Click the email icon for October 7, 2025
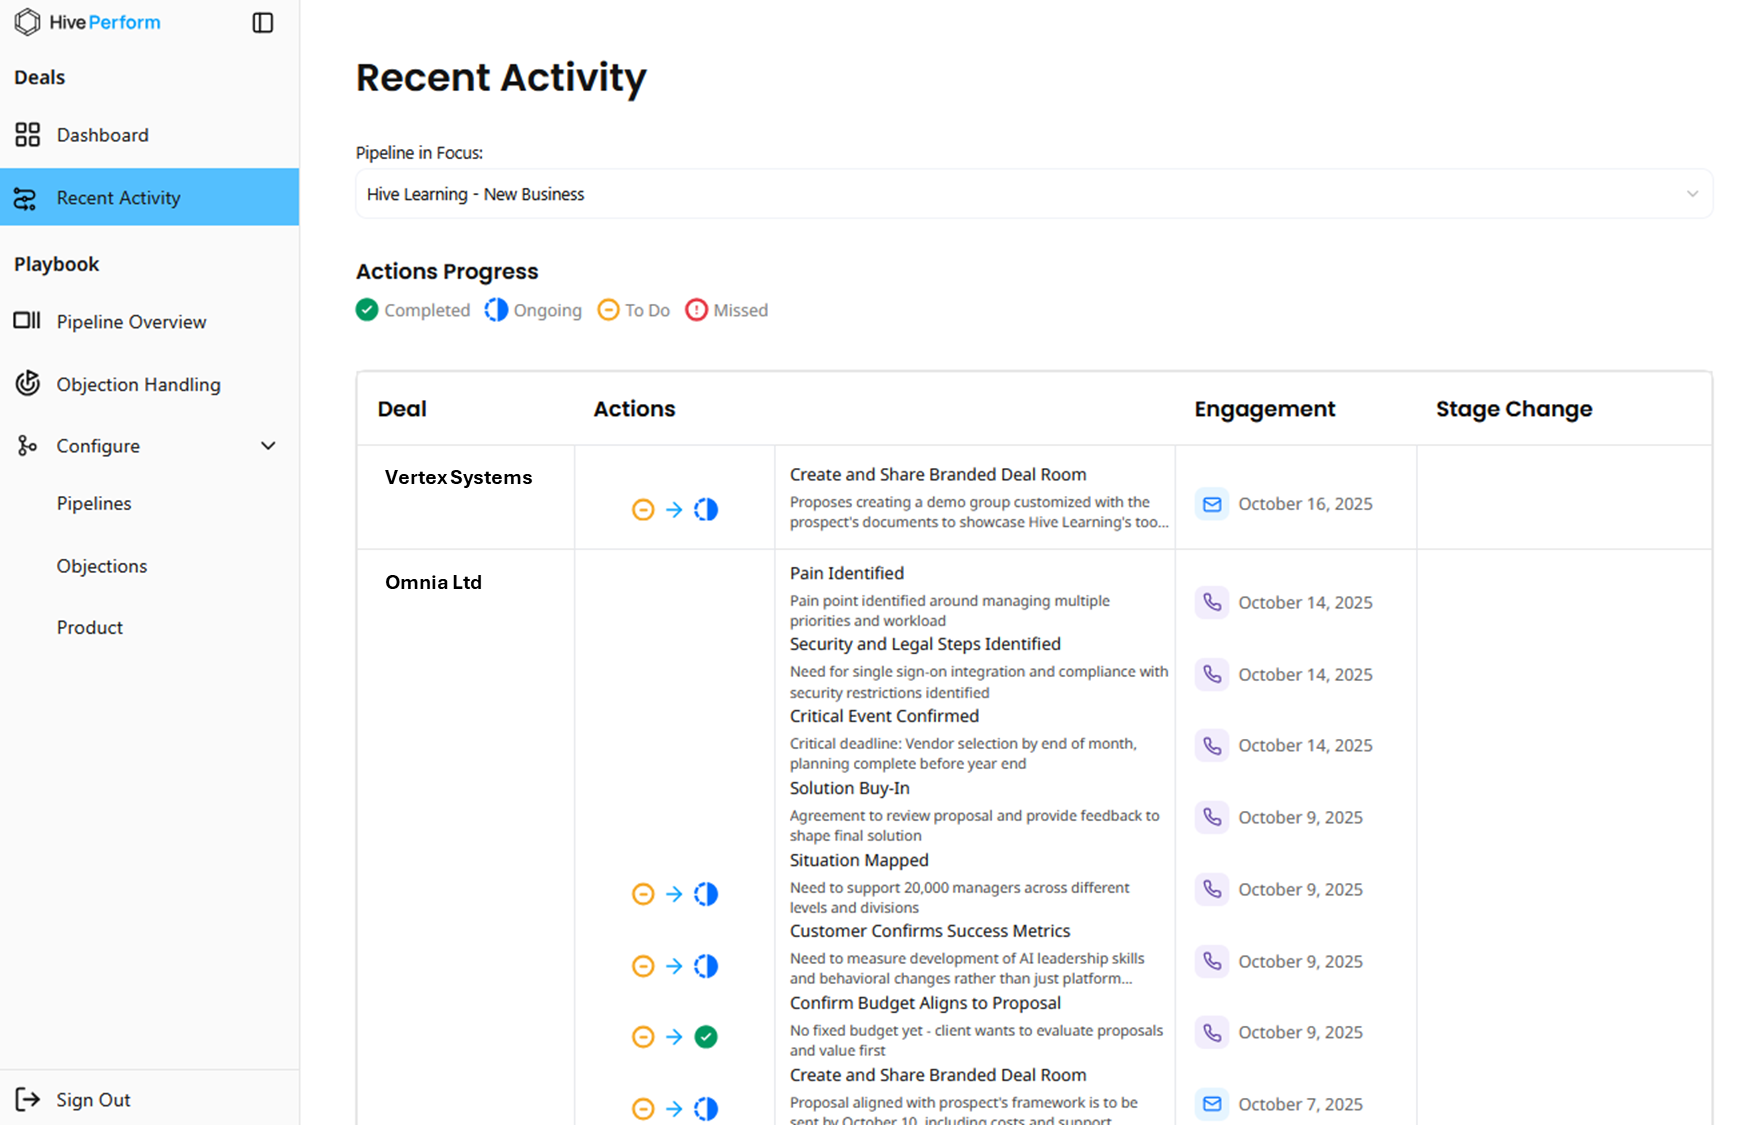Image resolution: width=1746 pixels, height=1125 pixels. [1211, 1104]
